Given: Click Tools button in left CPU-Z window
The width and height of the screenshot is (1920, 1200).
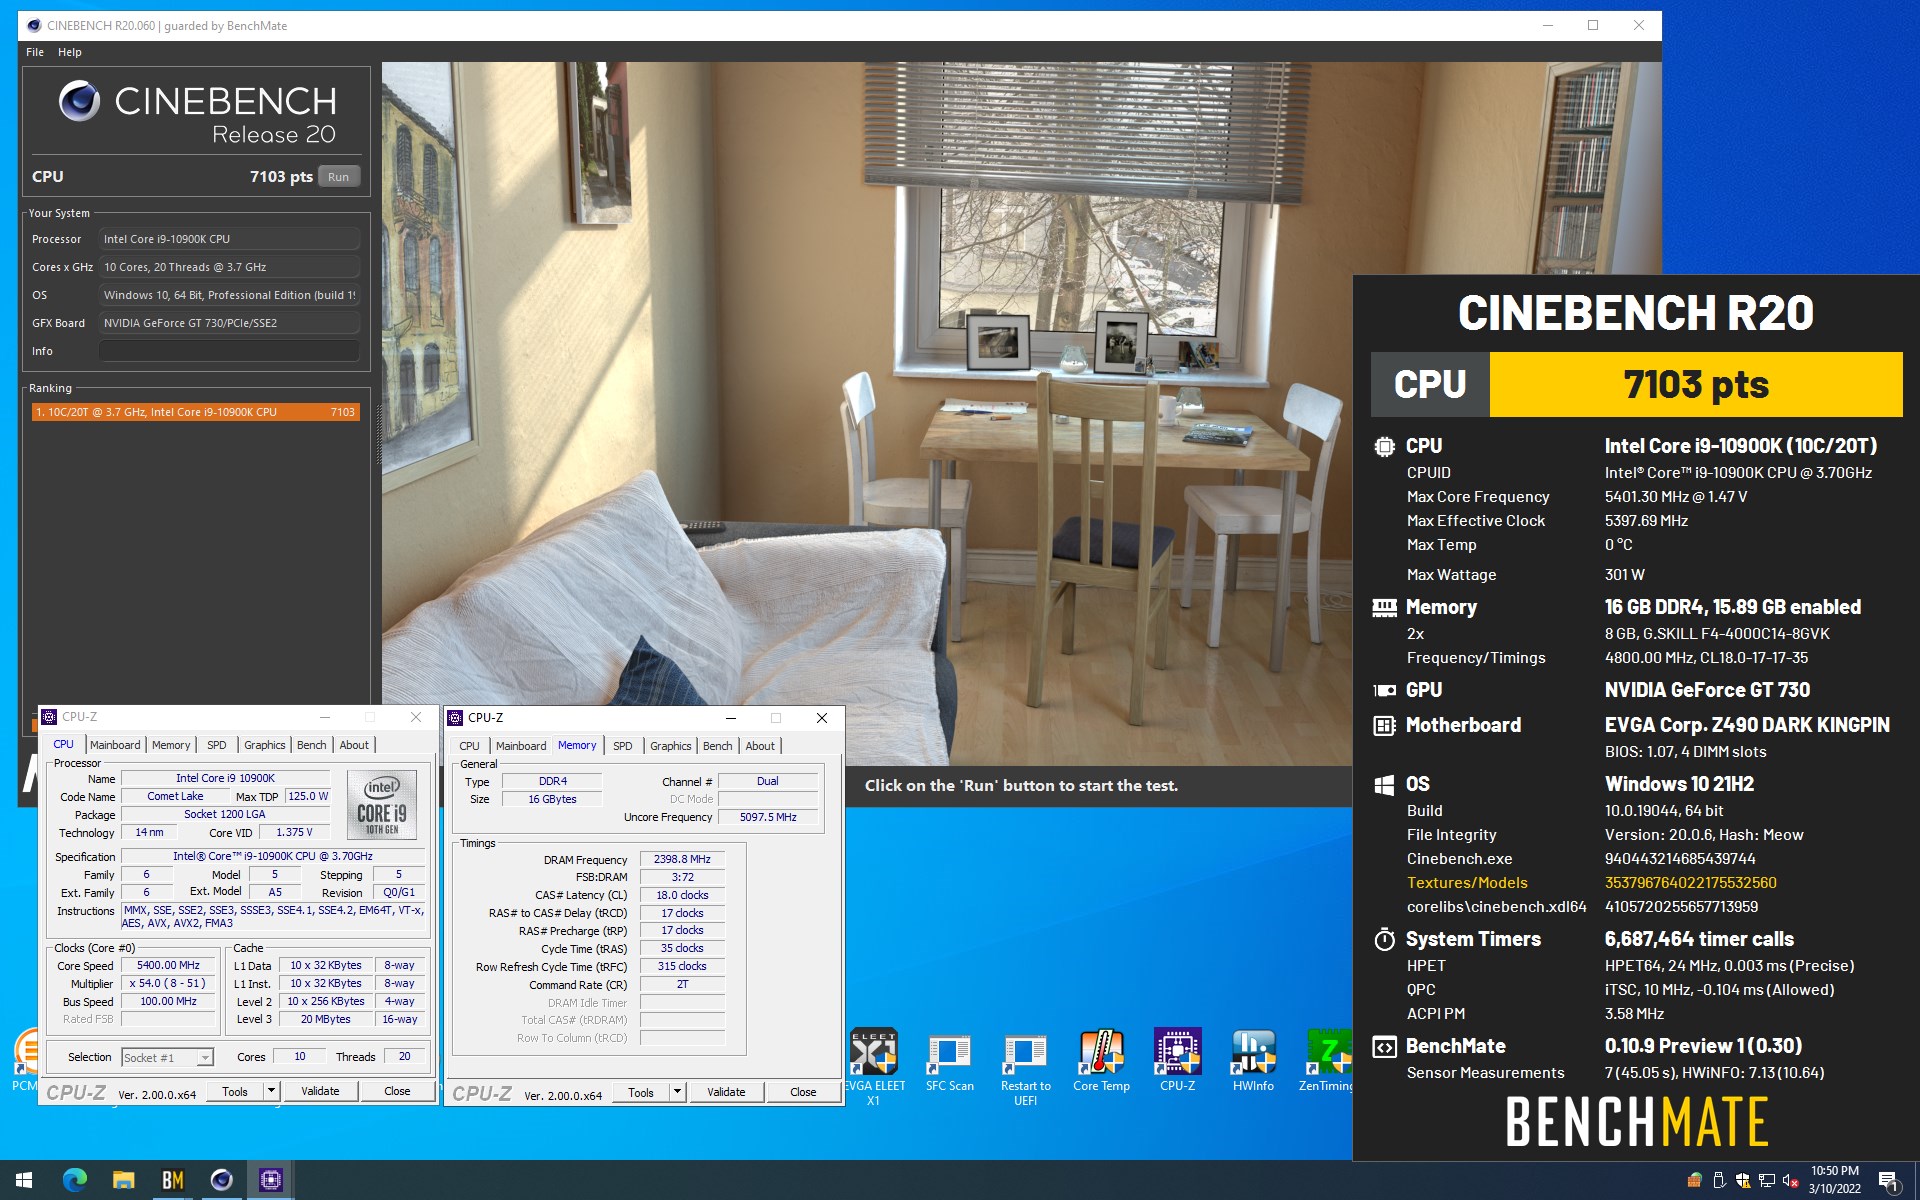Looking at the screenshot, I should pyautogui.click(x=235, y=1091).
